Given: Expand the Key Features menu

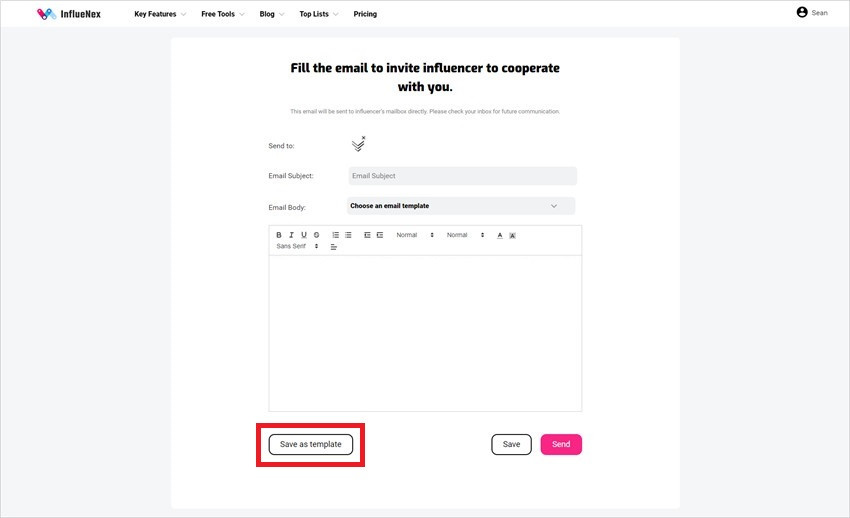Looking at the screenshot, I should coord(160,14).
